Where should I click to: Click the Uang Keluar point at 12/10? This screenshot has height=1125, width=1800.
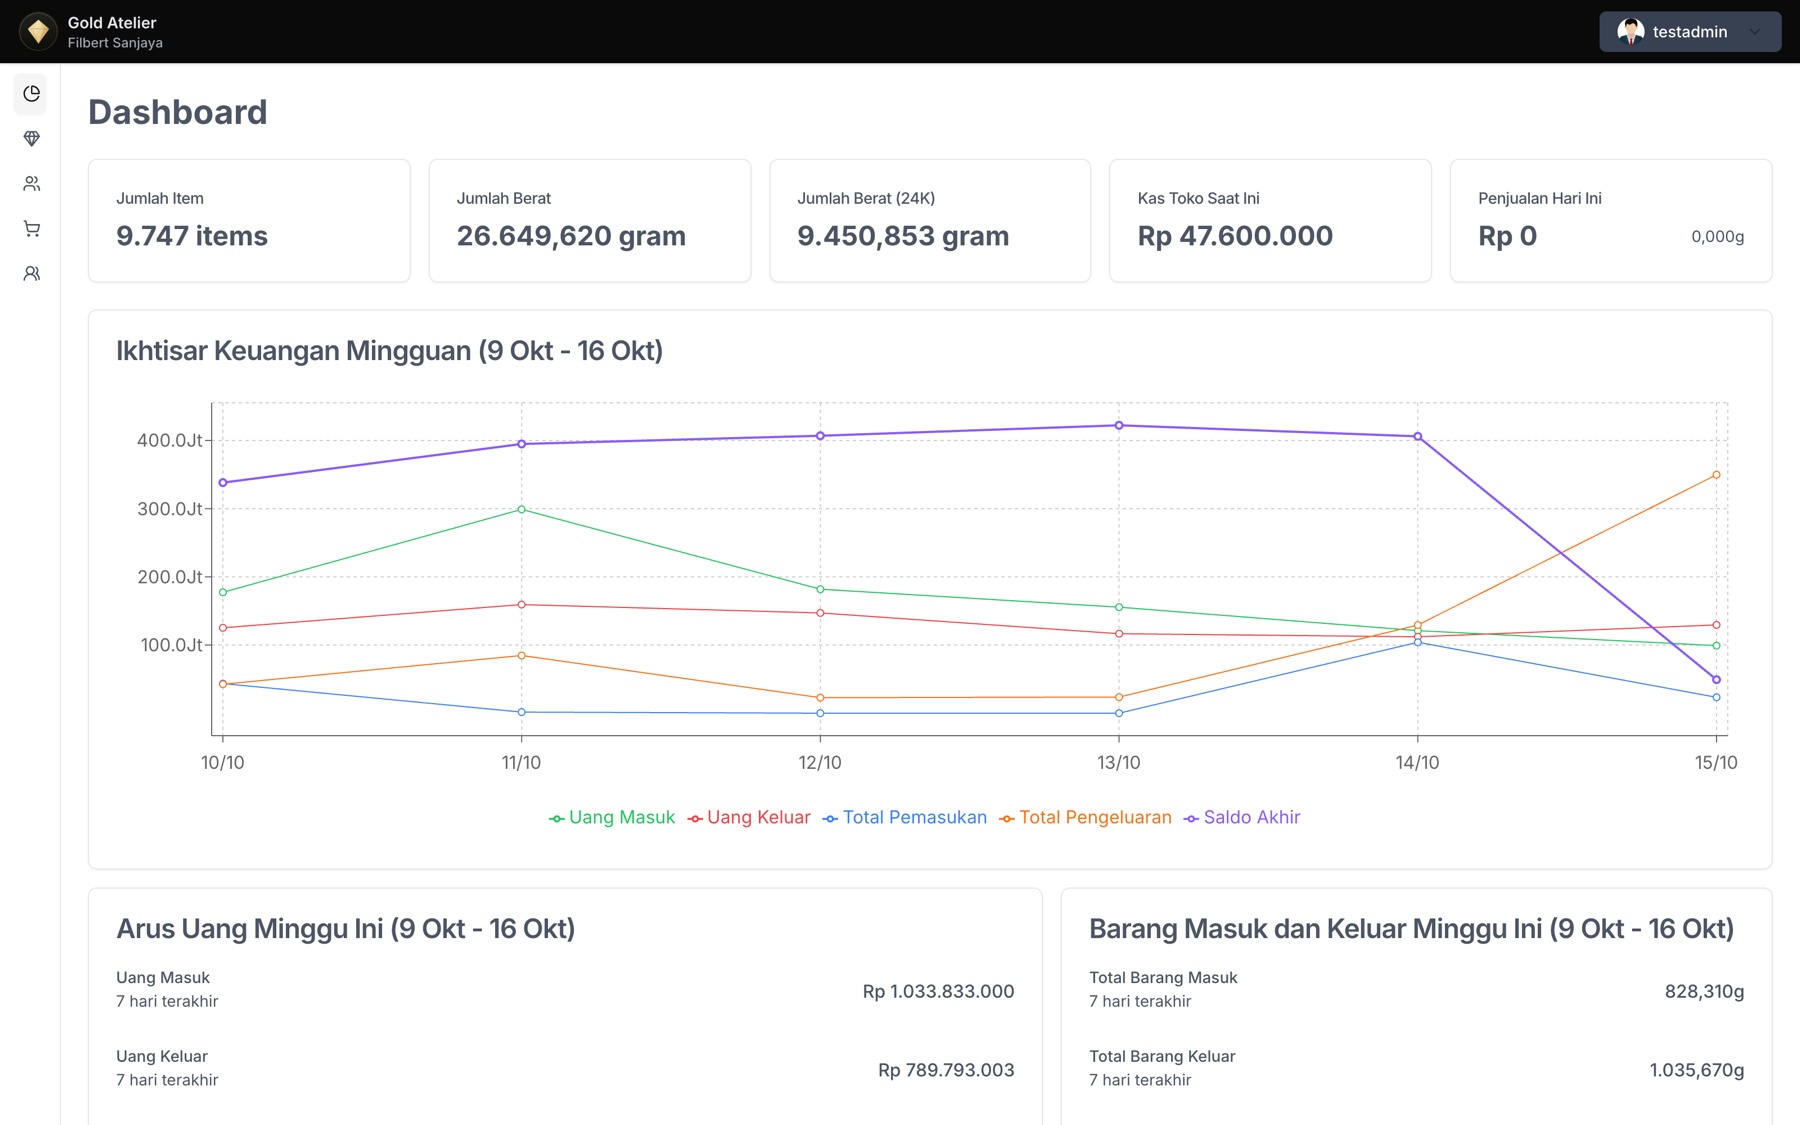pos(820,613)
